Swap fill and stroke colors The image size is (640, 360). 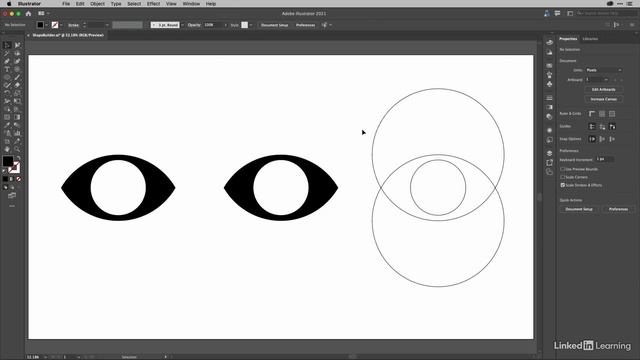click(x=18, y=158)
